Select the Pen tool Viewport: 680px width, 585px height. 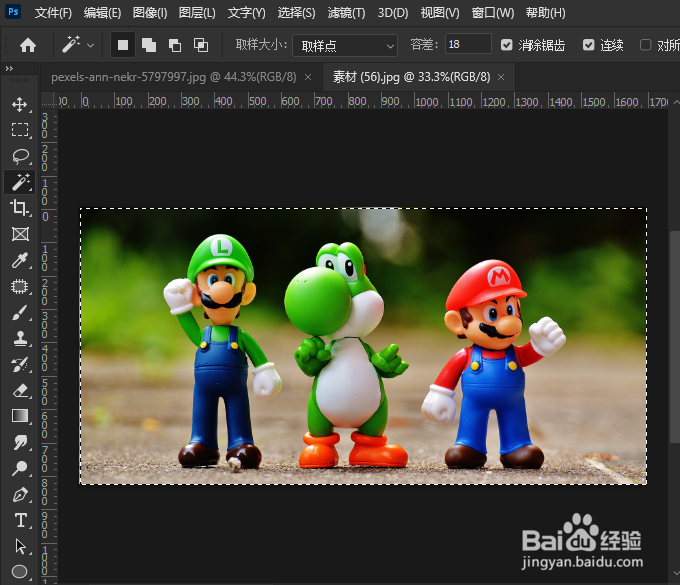tap(20, 494)
